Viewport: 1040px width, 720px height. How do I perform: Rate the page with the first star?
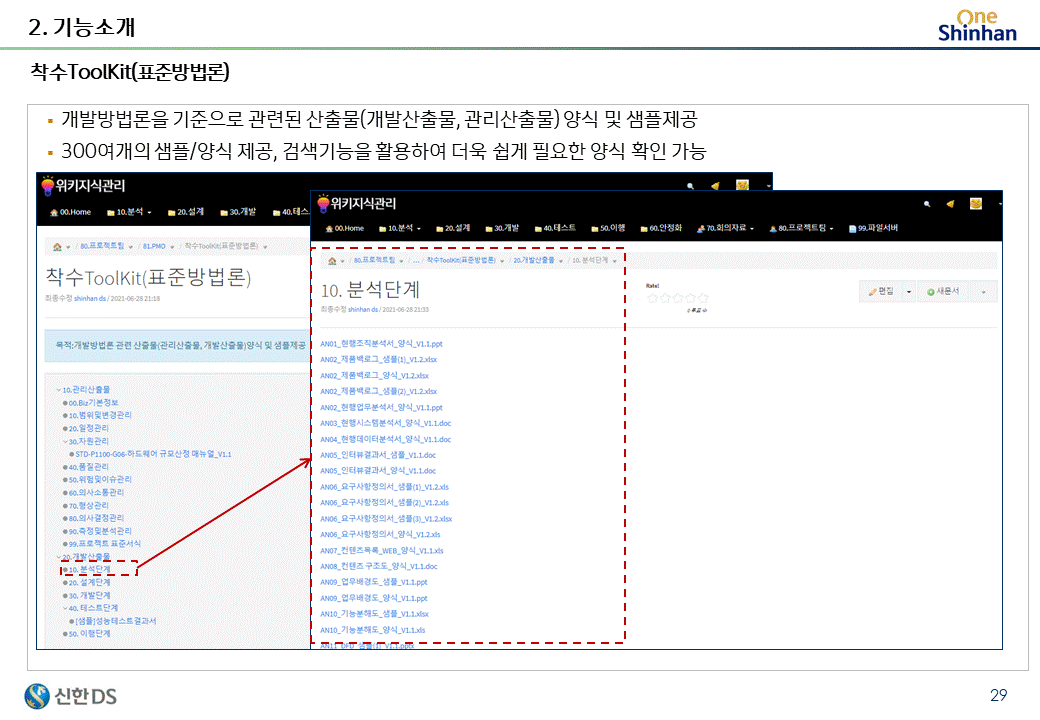[653, 298]
